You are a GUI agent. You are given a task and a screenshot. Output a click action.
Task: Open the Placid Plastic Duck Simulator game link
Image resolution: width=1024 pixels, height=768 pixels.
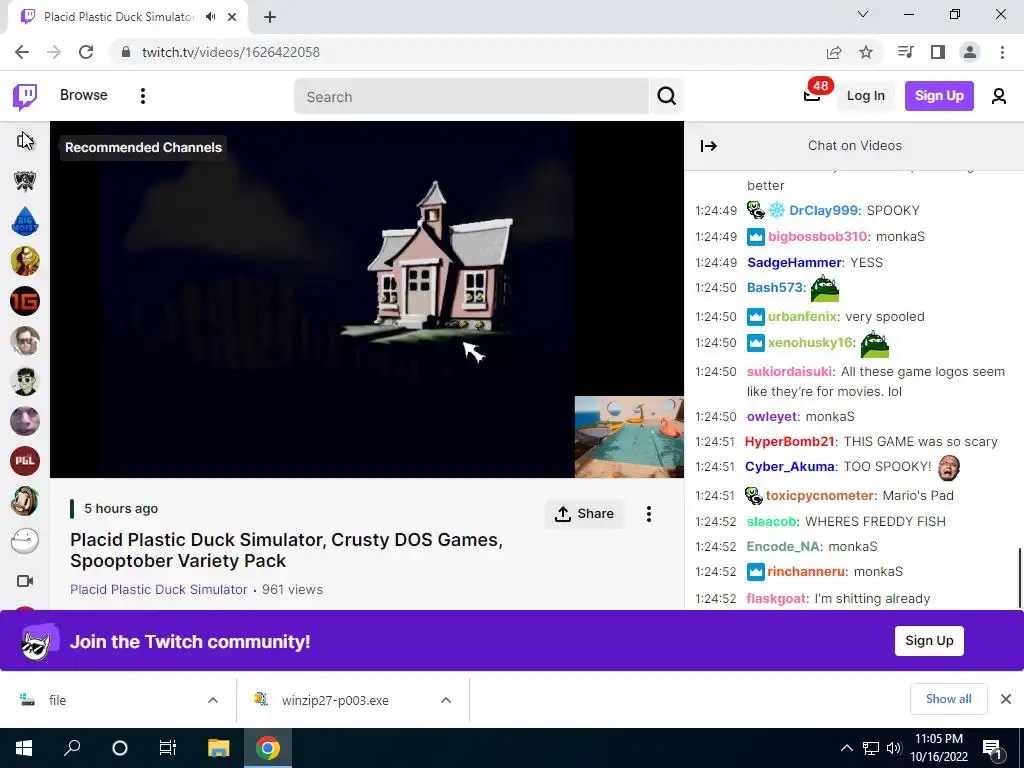point(159,589)
